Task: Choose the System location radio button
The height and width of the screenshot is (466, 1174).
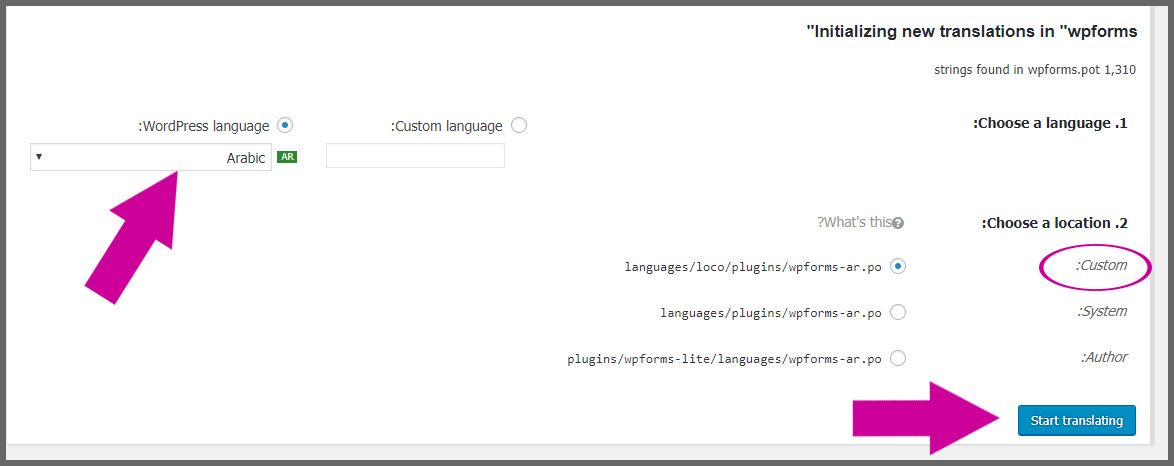Action: [898, 312]
